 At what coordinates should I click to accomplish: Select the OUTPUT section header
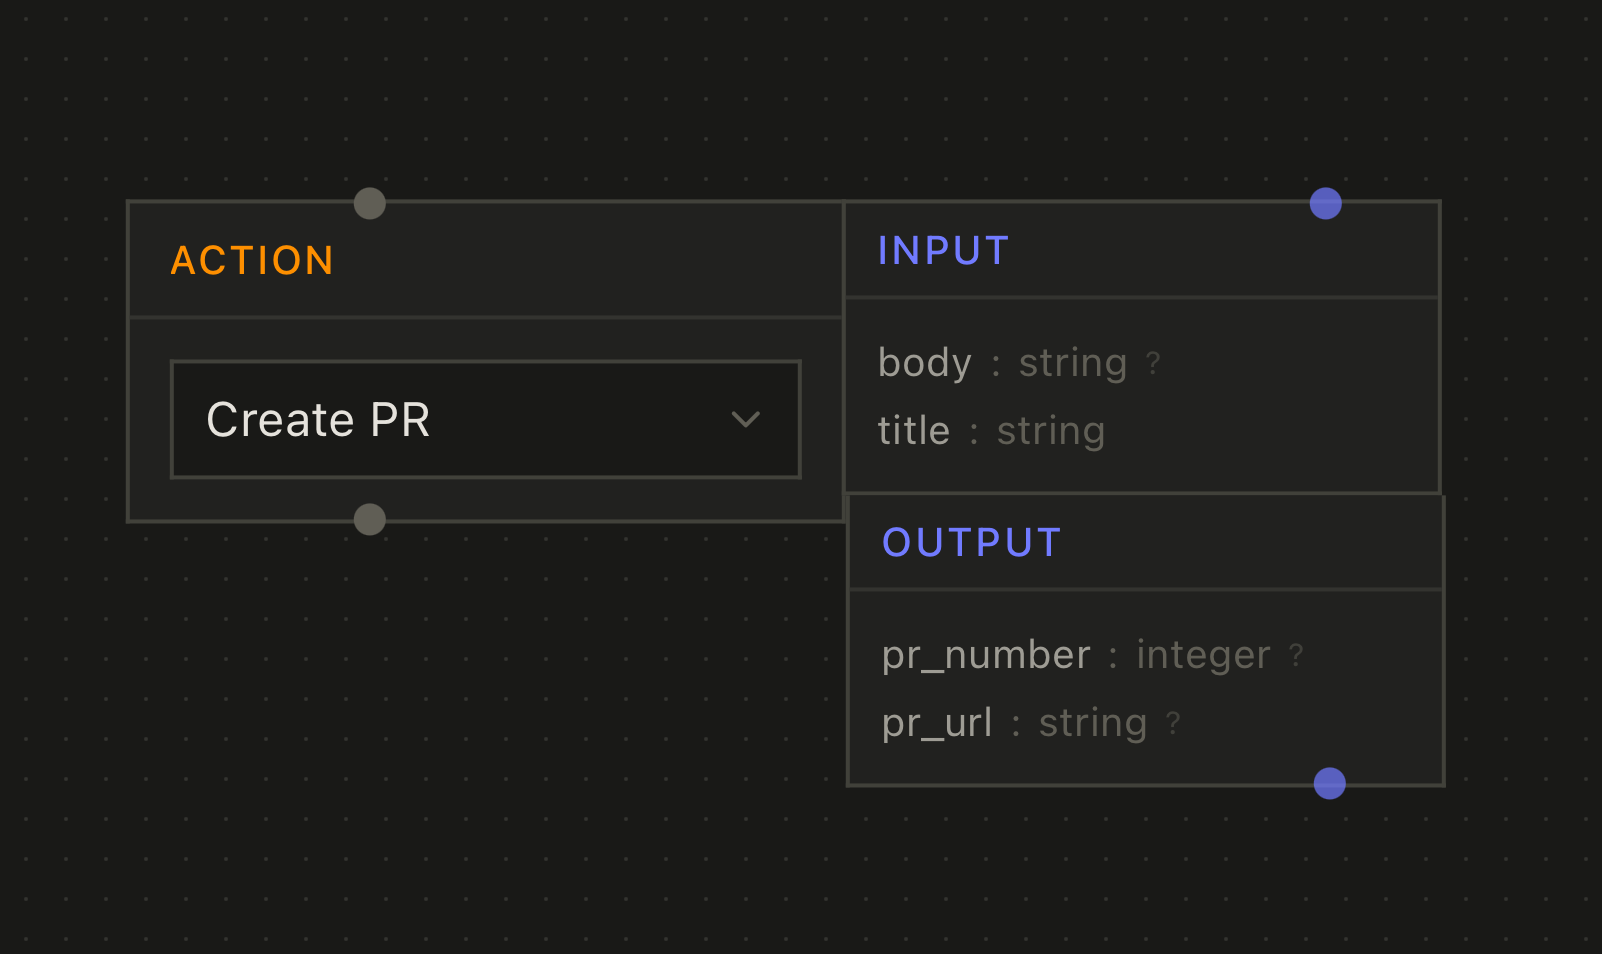point(971,543)
